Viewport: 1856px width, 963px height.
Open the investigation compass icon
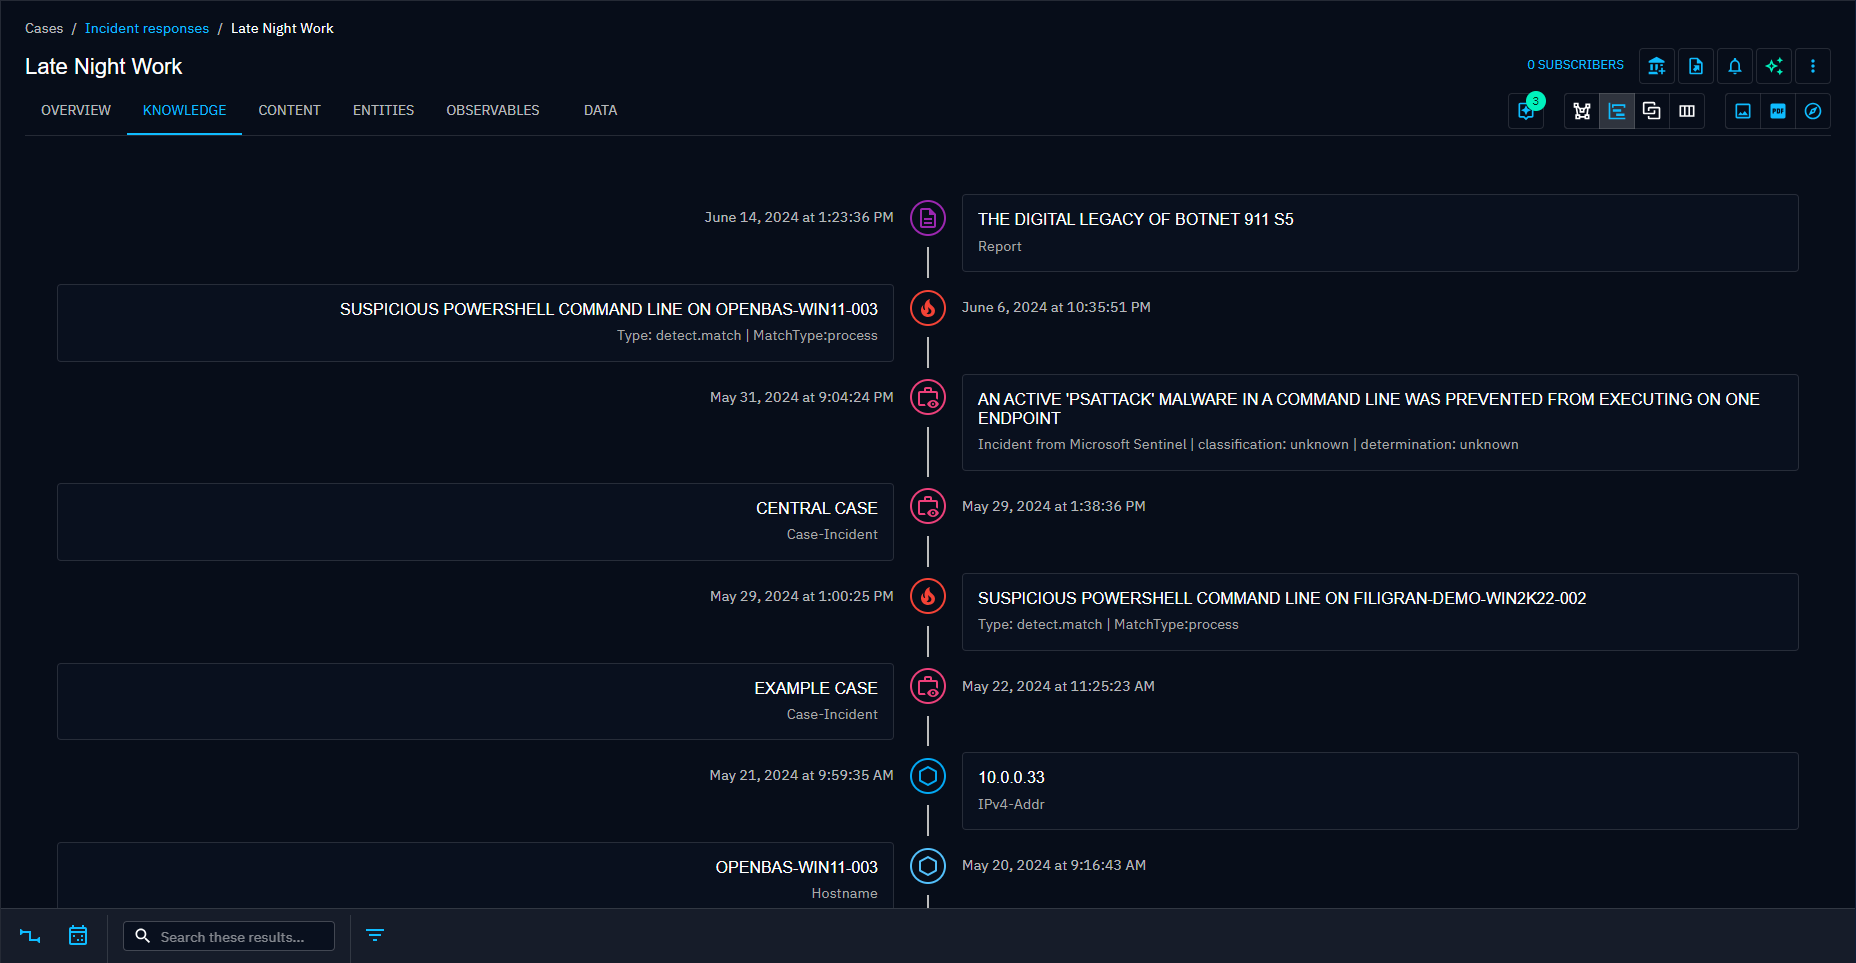1812,111
